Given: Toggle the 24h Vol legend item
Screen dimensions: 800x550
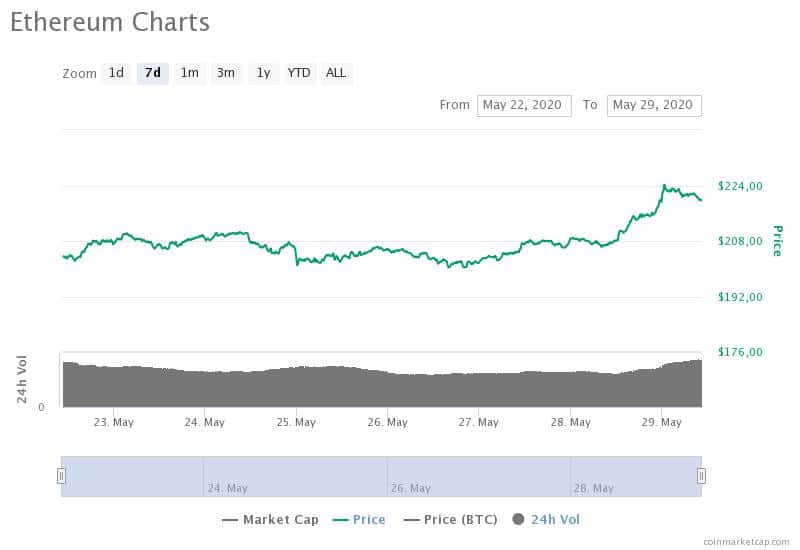Looking at the screenshot, I should point(546,519).
